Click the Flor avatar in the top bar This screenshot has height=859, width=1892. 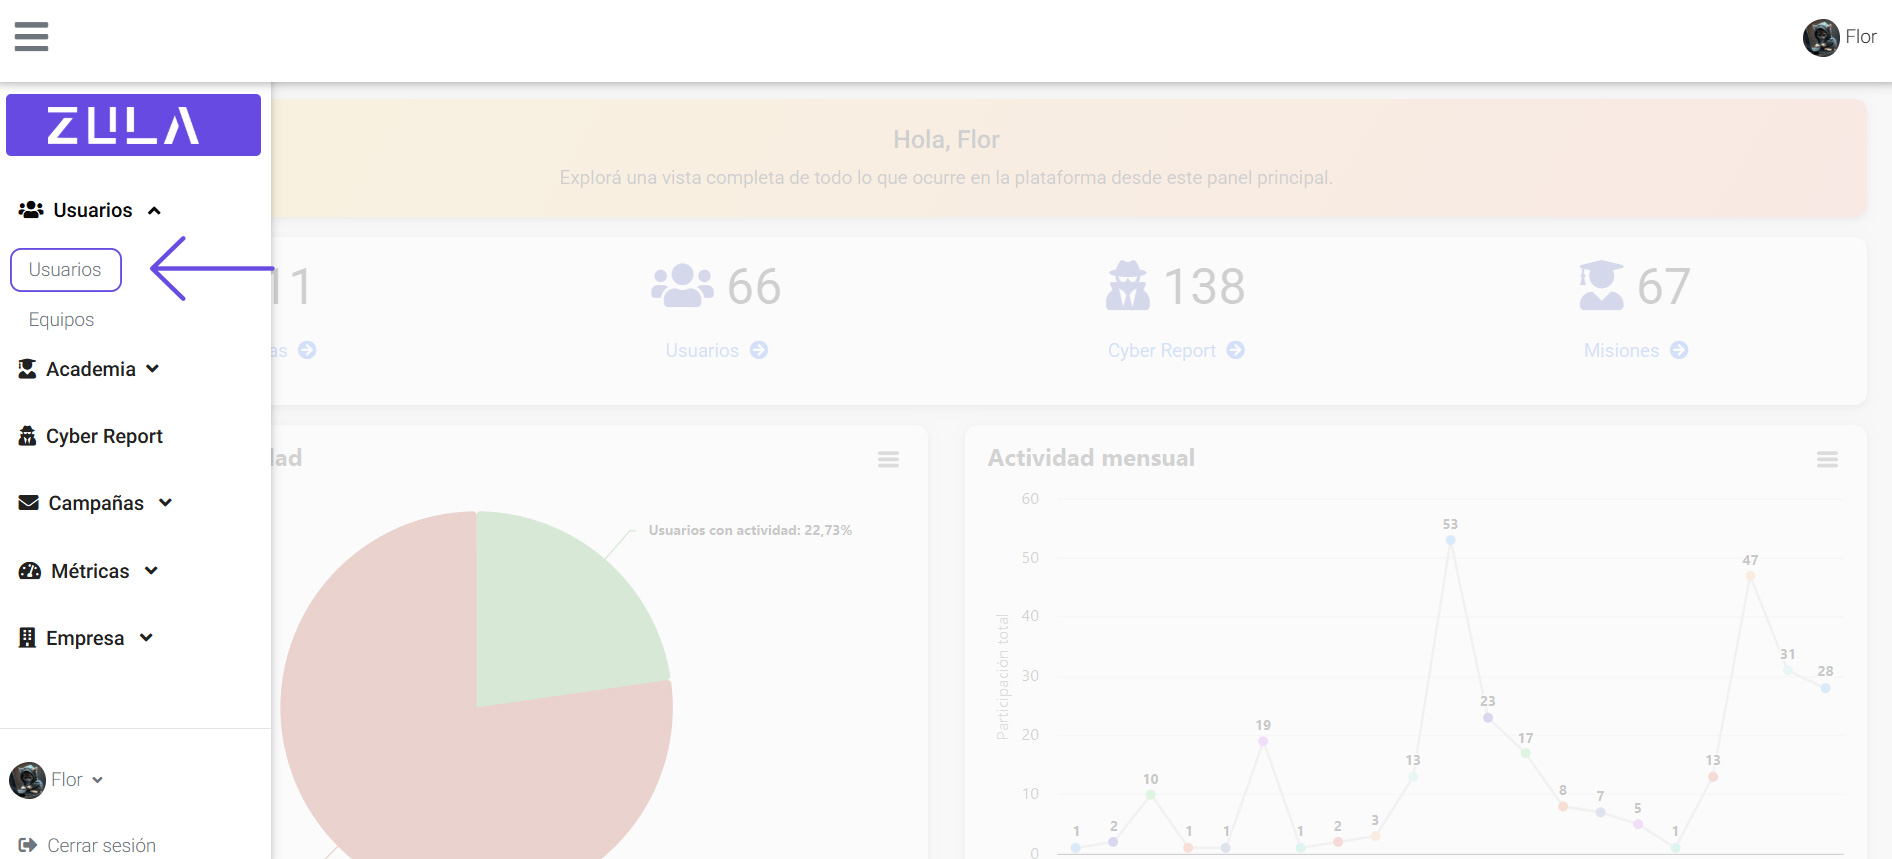[1820, 38]
